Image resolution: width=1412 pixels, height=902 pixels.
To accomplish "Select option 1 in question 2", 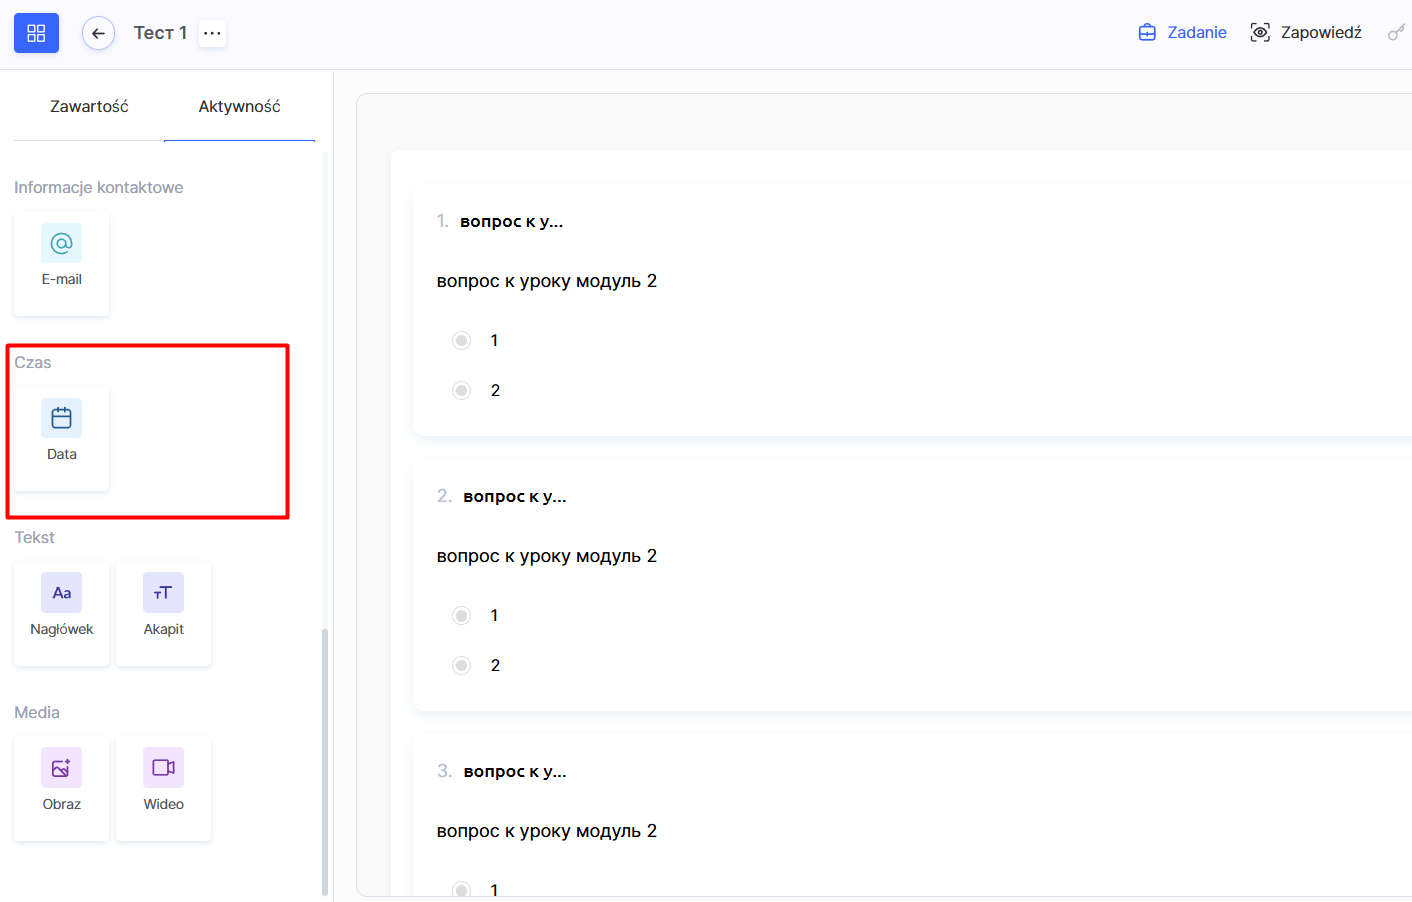I will click(x=461, y=616).
